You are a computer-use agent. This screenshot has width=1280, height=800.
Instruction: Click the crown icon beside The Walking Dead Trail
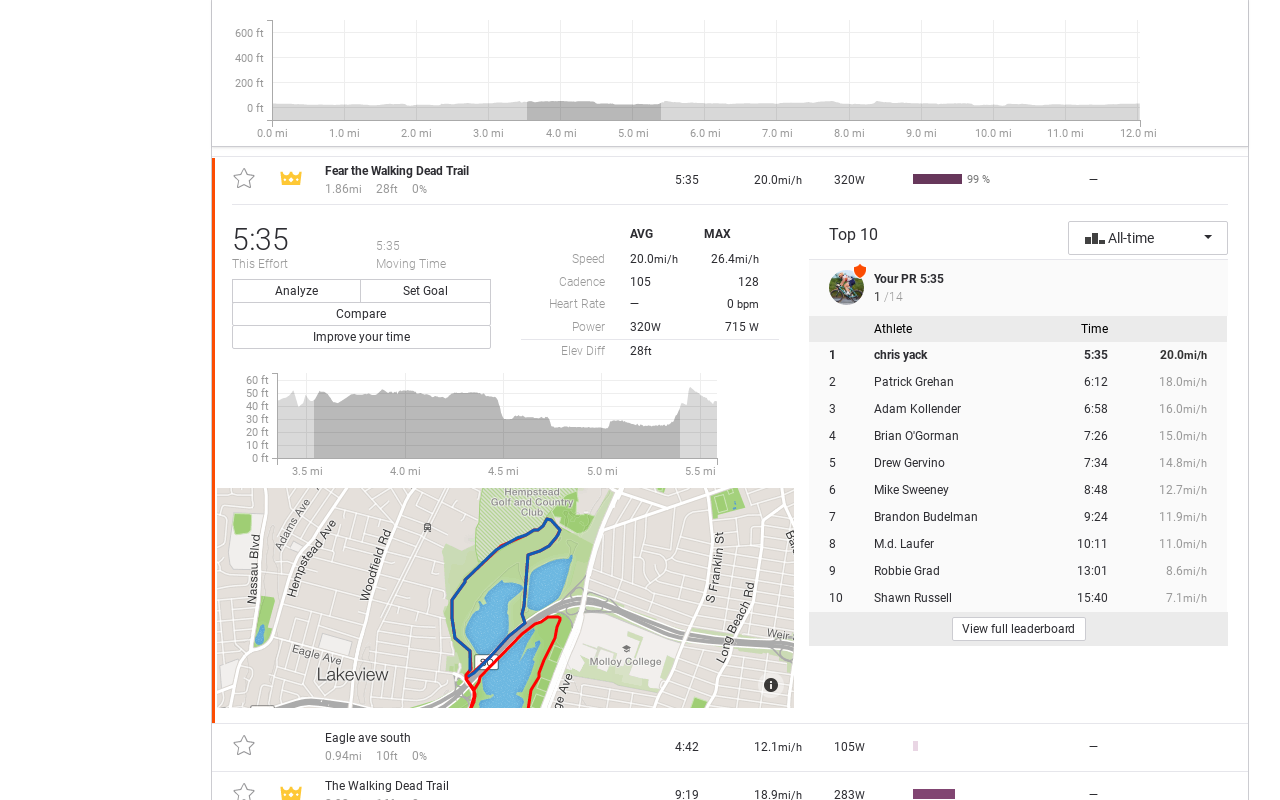click(x=291, y=793)
